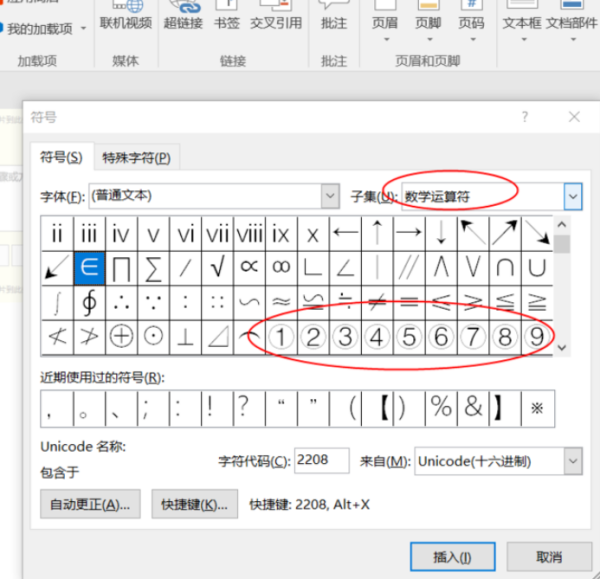Choose the proportional-to symbol ∝
This screenshot has width=600, height=579.
pyautogui.click(x=249, y=268)
